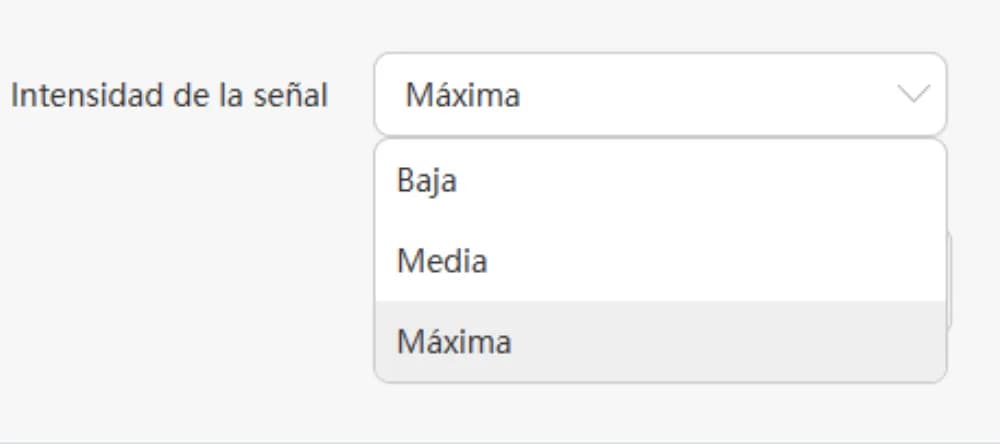Close the dropdown using its down arrow
The width and height of the screenshot is (1000, 444).
point(912,95)
